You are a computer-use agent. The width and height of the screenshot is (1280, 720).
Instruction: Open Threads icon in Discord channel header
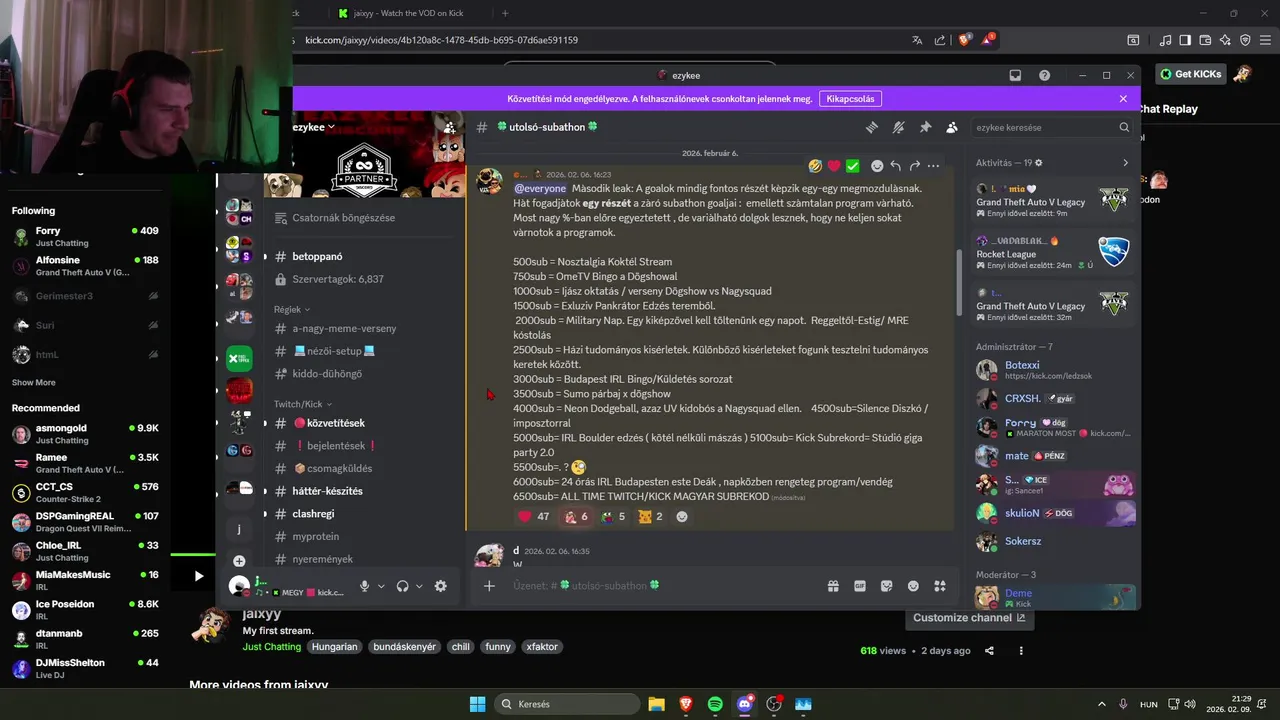pos(872,127)
